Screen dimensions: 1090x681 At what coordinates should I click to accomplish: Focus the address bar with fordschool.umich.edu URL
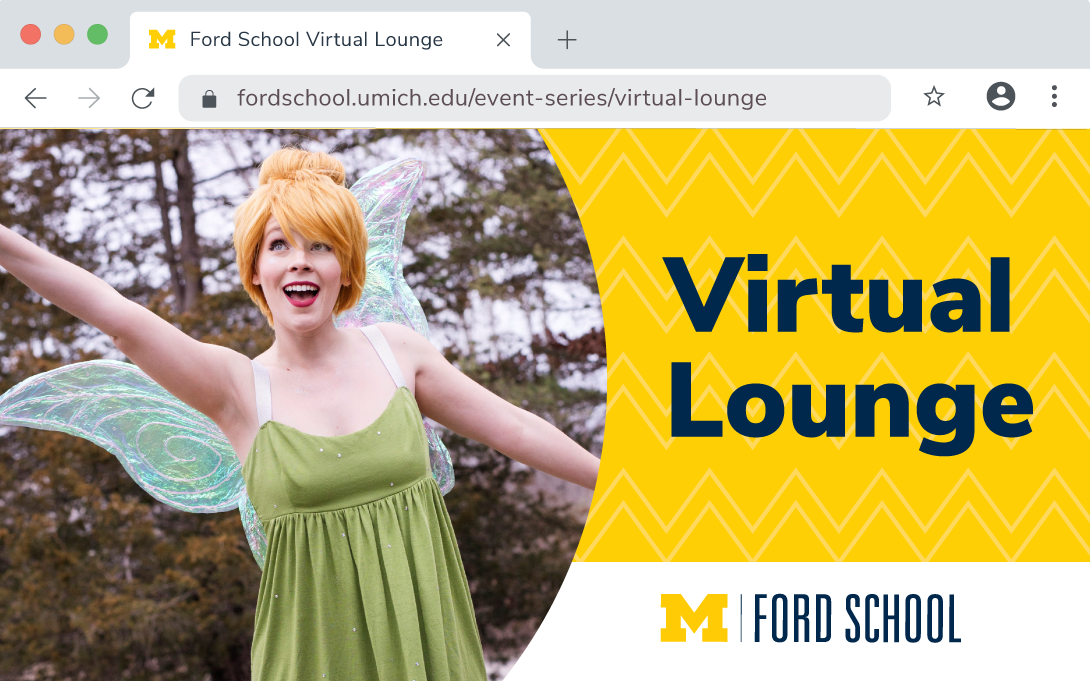pyautogui.click(x=535, y=98)
